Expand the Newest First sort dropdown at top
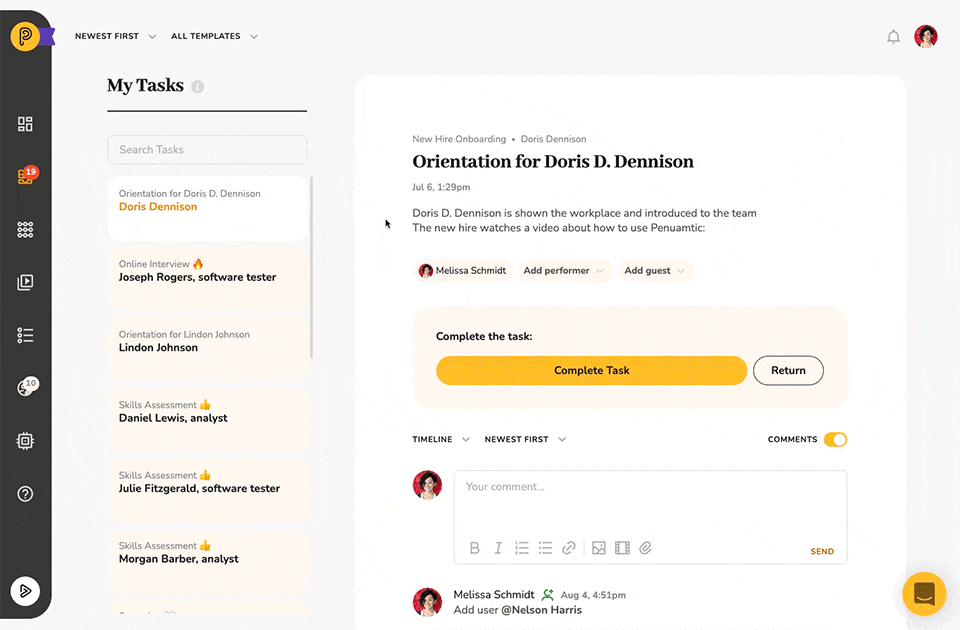This screenshot has width=960, height=630. click(115, 36)
